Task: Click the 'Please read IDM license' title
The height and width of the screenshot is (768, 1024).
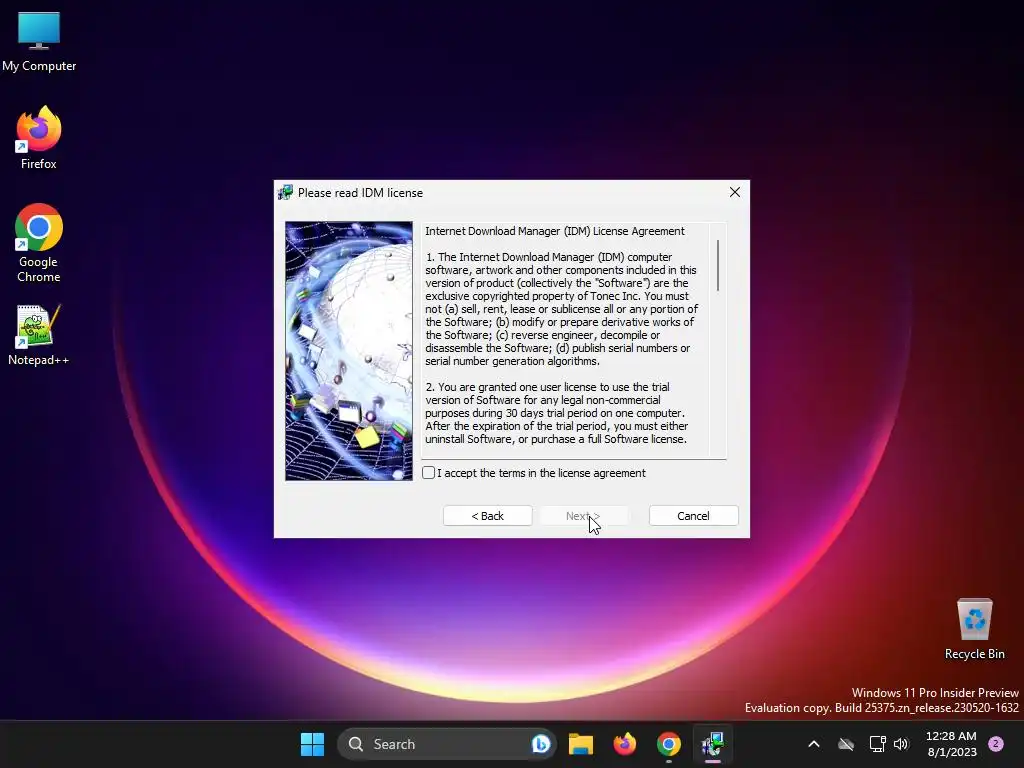Action: pos(360,193)
